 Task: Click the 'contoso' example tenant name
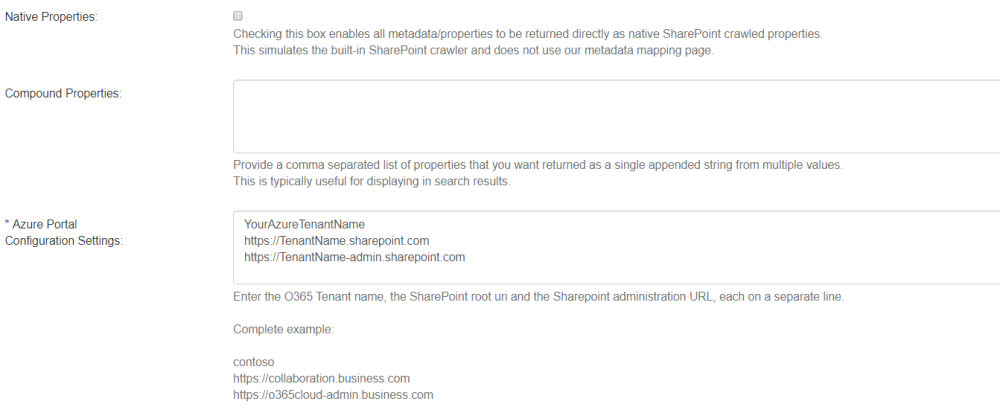pyautogui.click(x=254, y=362)
